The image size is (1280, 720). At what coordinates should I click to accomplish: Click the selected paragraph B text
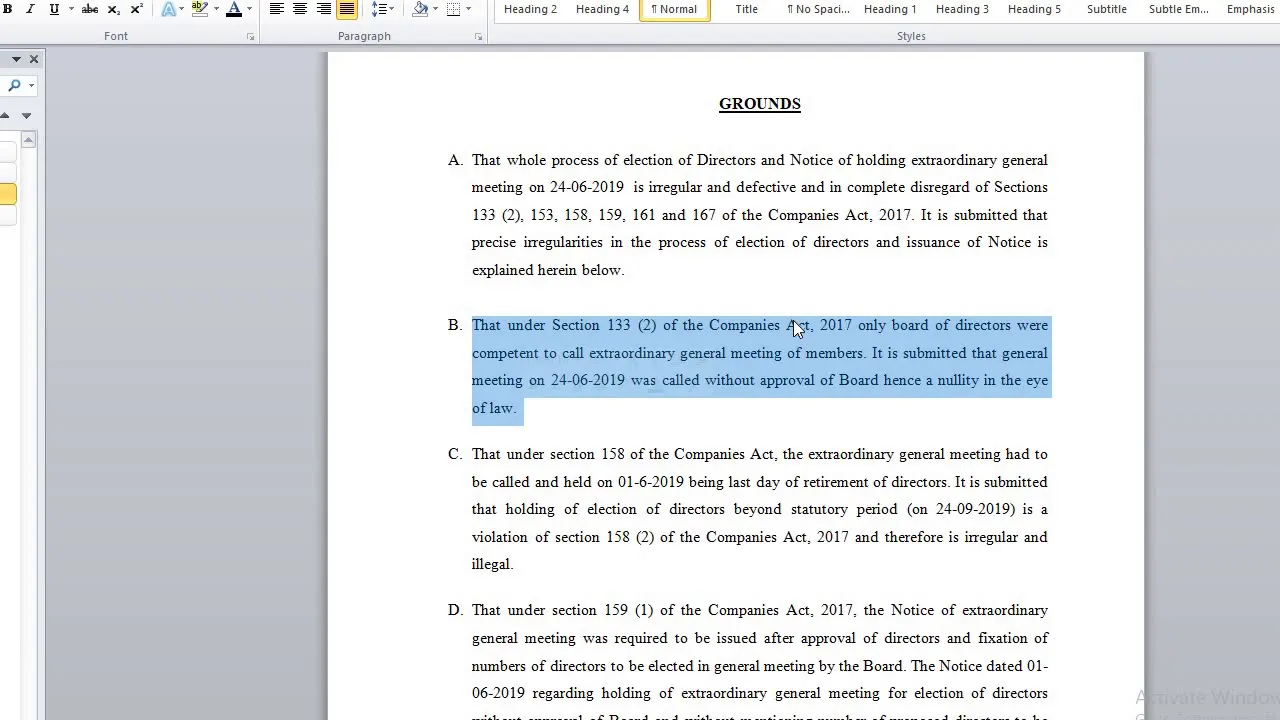[759, 366]
